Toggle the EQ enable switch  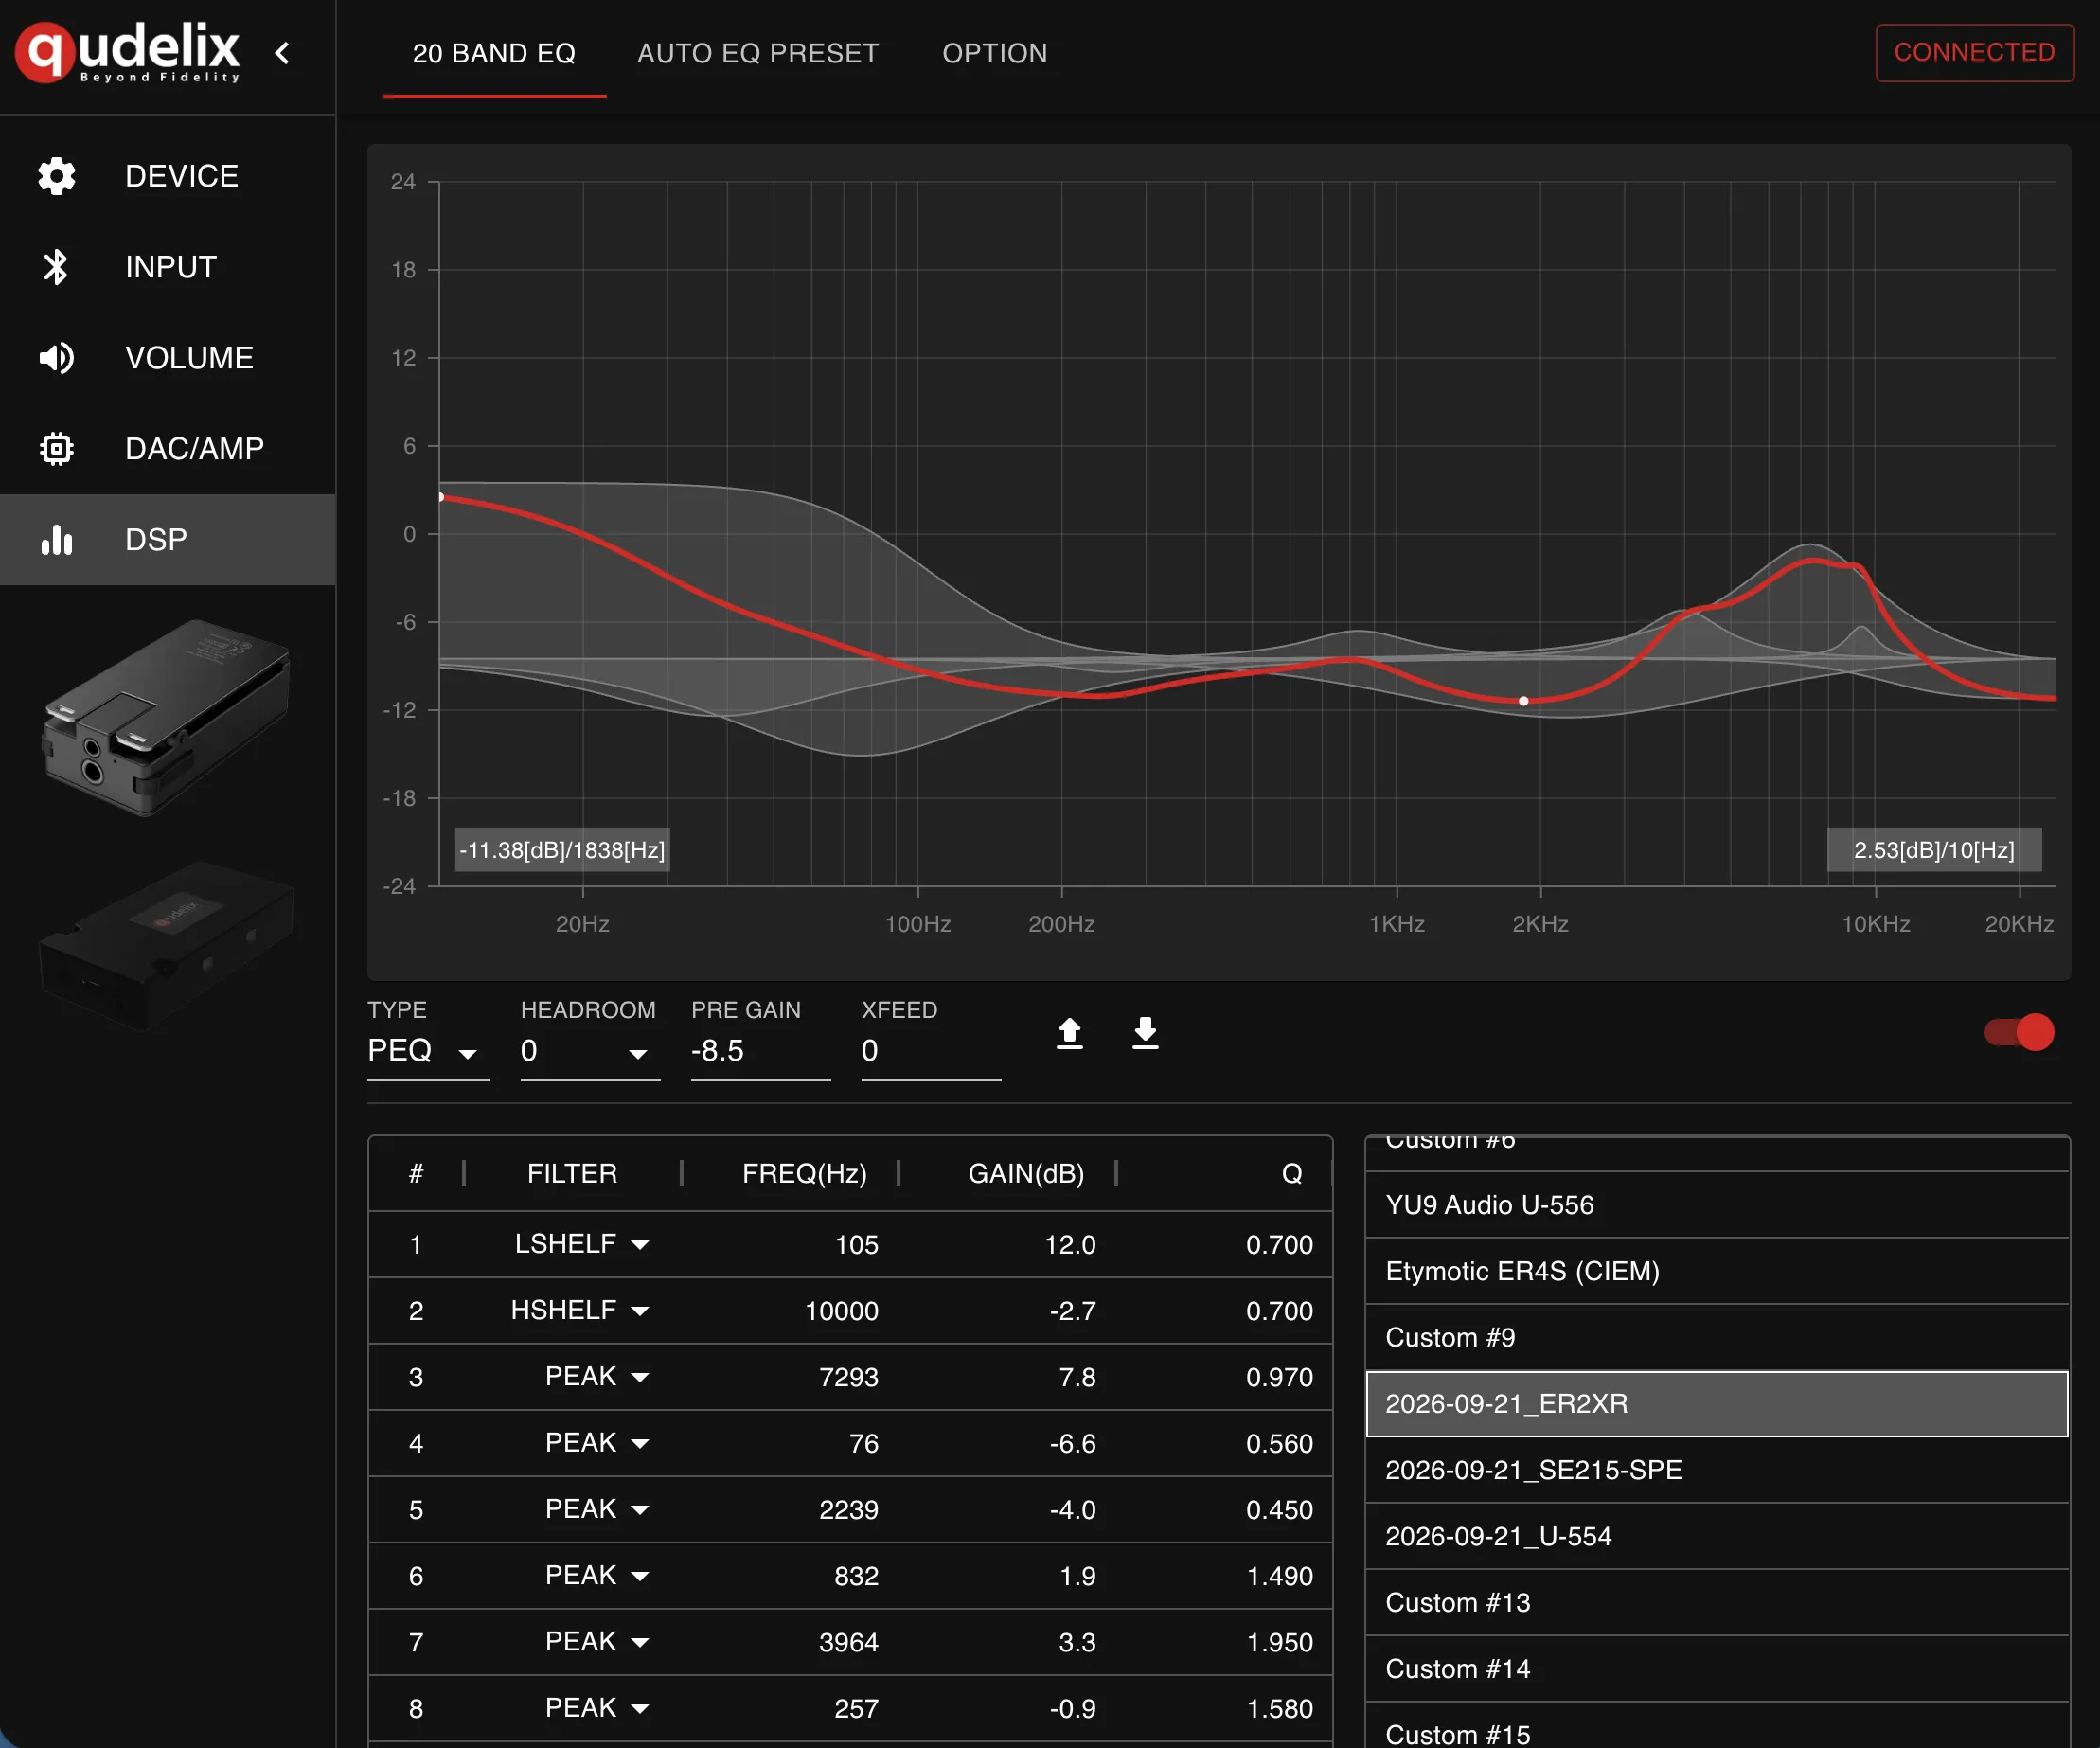2020,1032
